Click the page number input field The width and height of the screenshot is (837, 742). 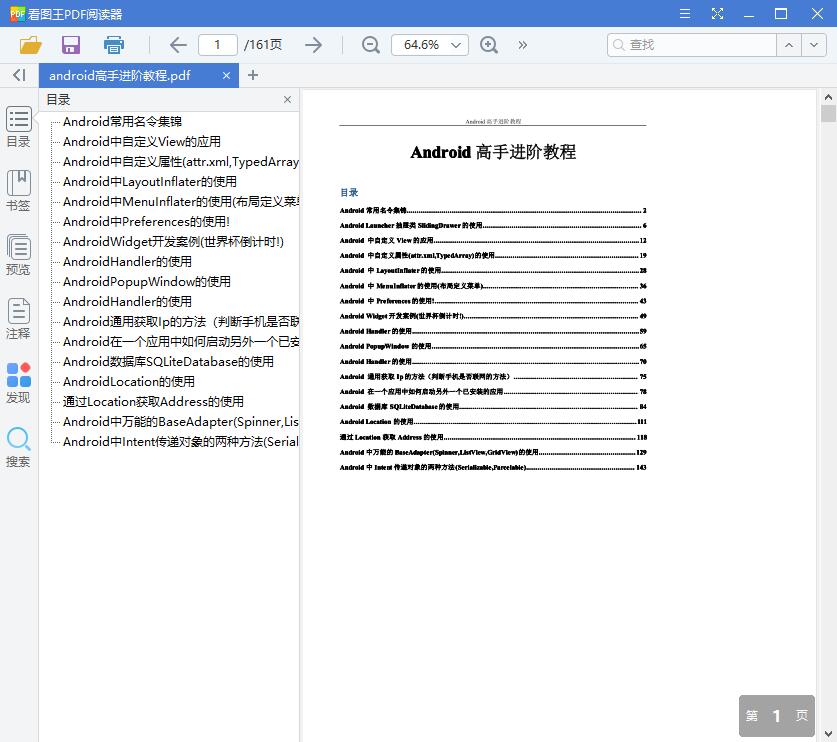tap(221, 44)
